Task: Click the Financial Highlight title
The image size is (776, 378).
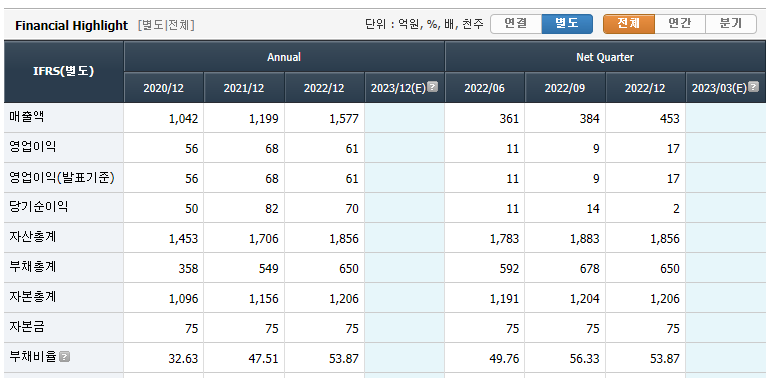Action: 71,26
